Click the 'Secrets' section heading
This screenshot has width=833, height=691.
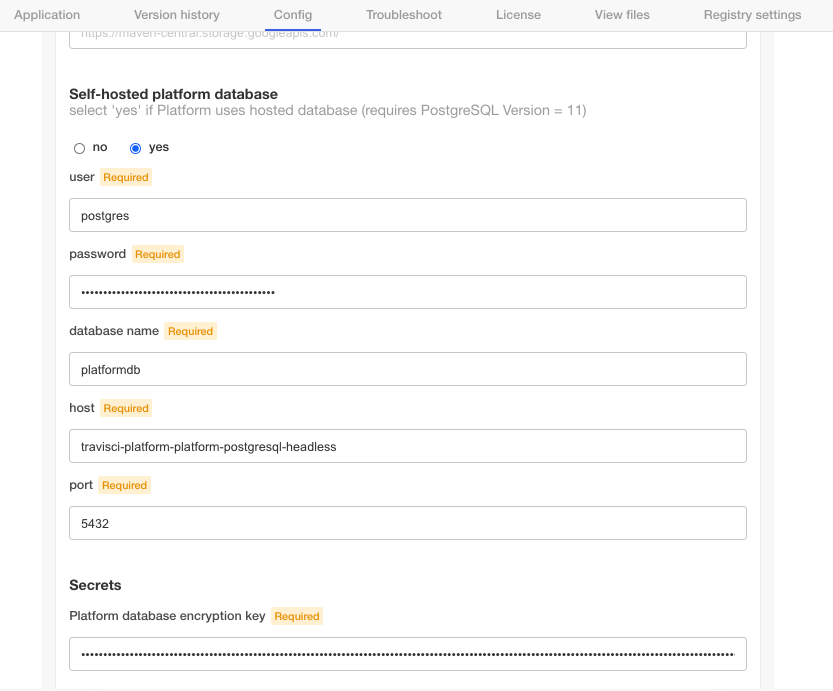click(x=95, y=585)
